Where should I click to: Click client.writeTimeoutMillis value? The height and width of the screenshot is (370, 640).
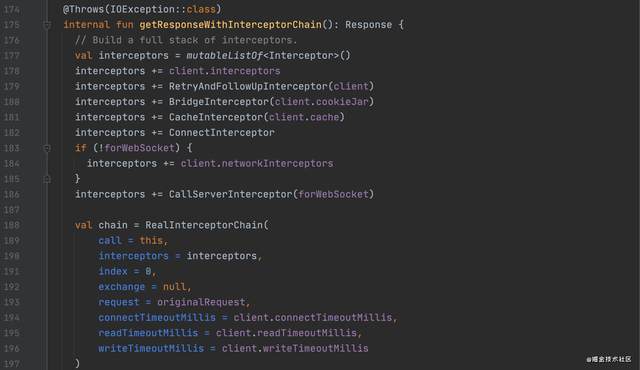coord(295,348)
